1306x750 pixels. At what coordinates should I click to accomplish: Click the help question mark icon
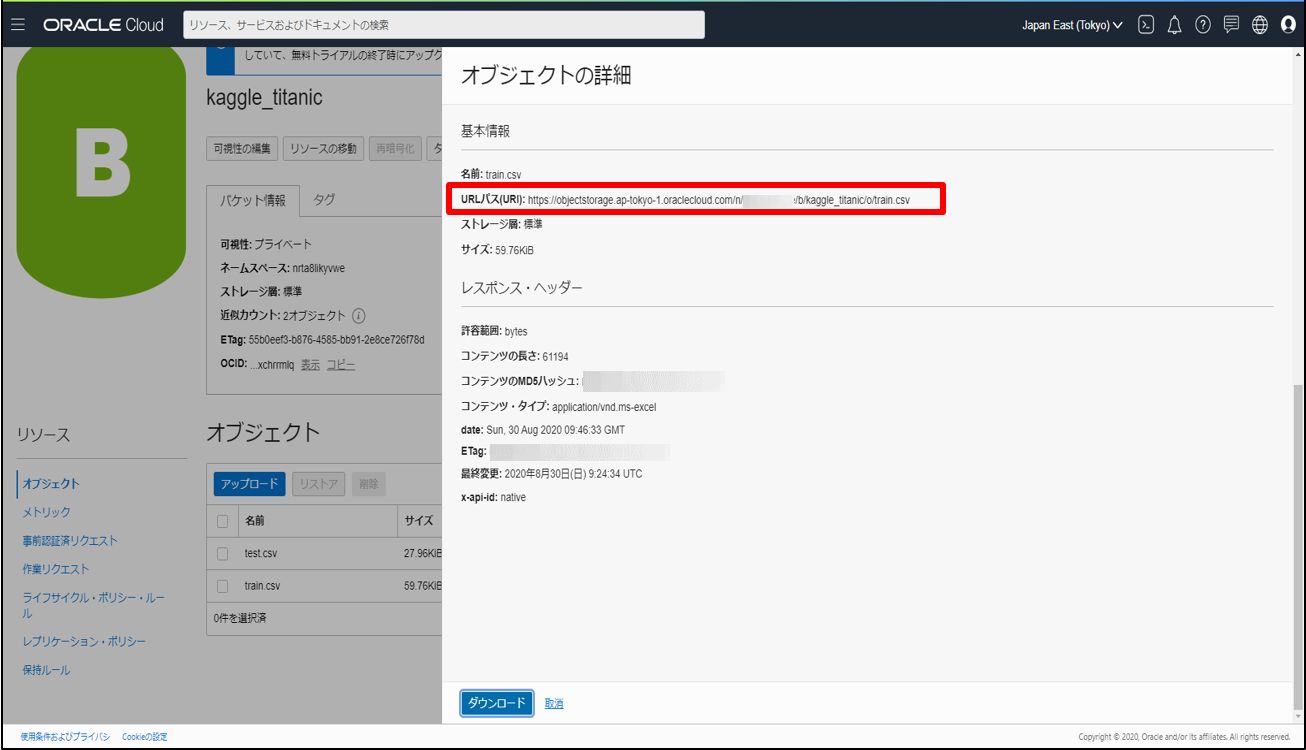point(1203,25)
